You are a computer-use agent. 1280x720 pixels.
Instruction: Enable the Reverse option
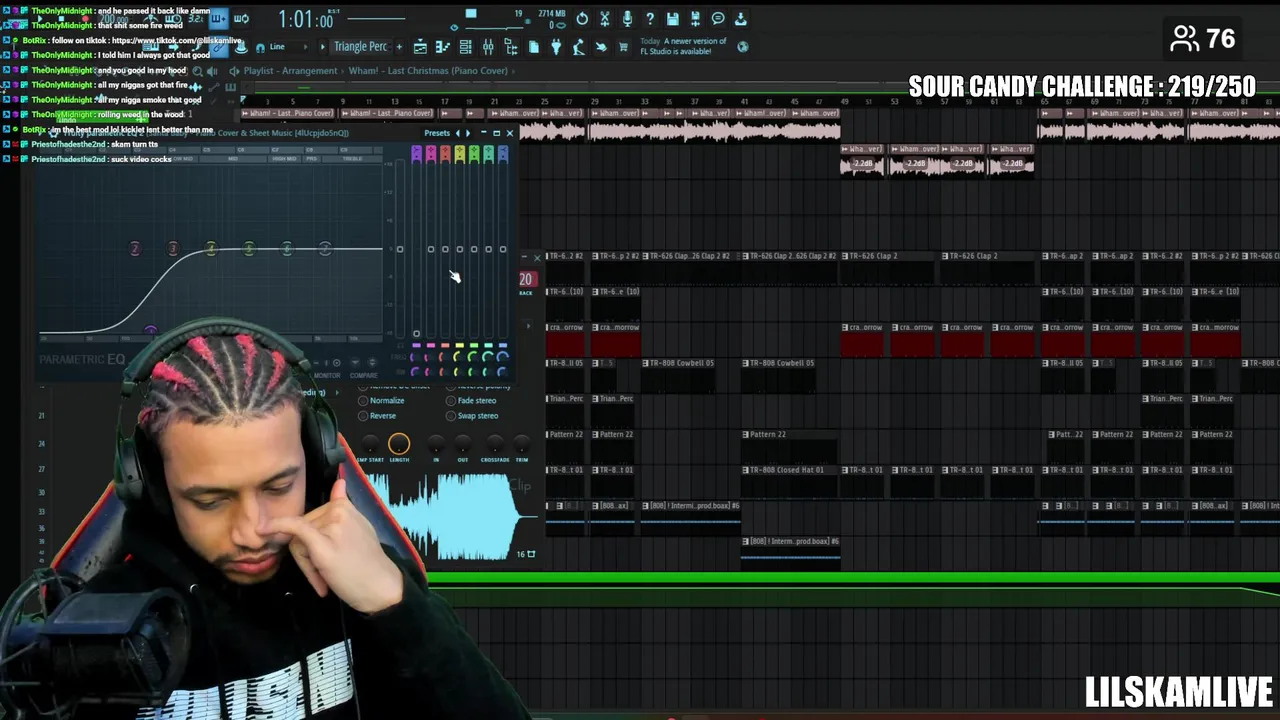point(378,416)
